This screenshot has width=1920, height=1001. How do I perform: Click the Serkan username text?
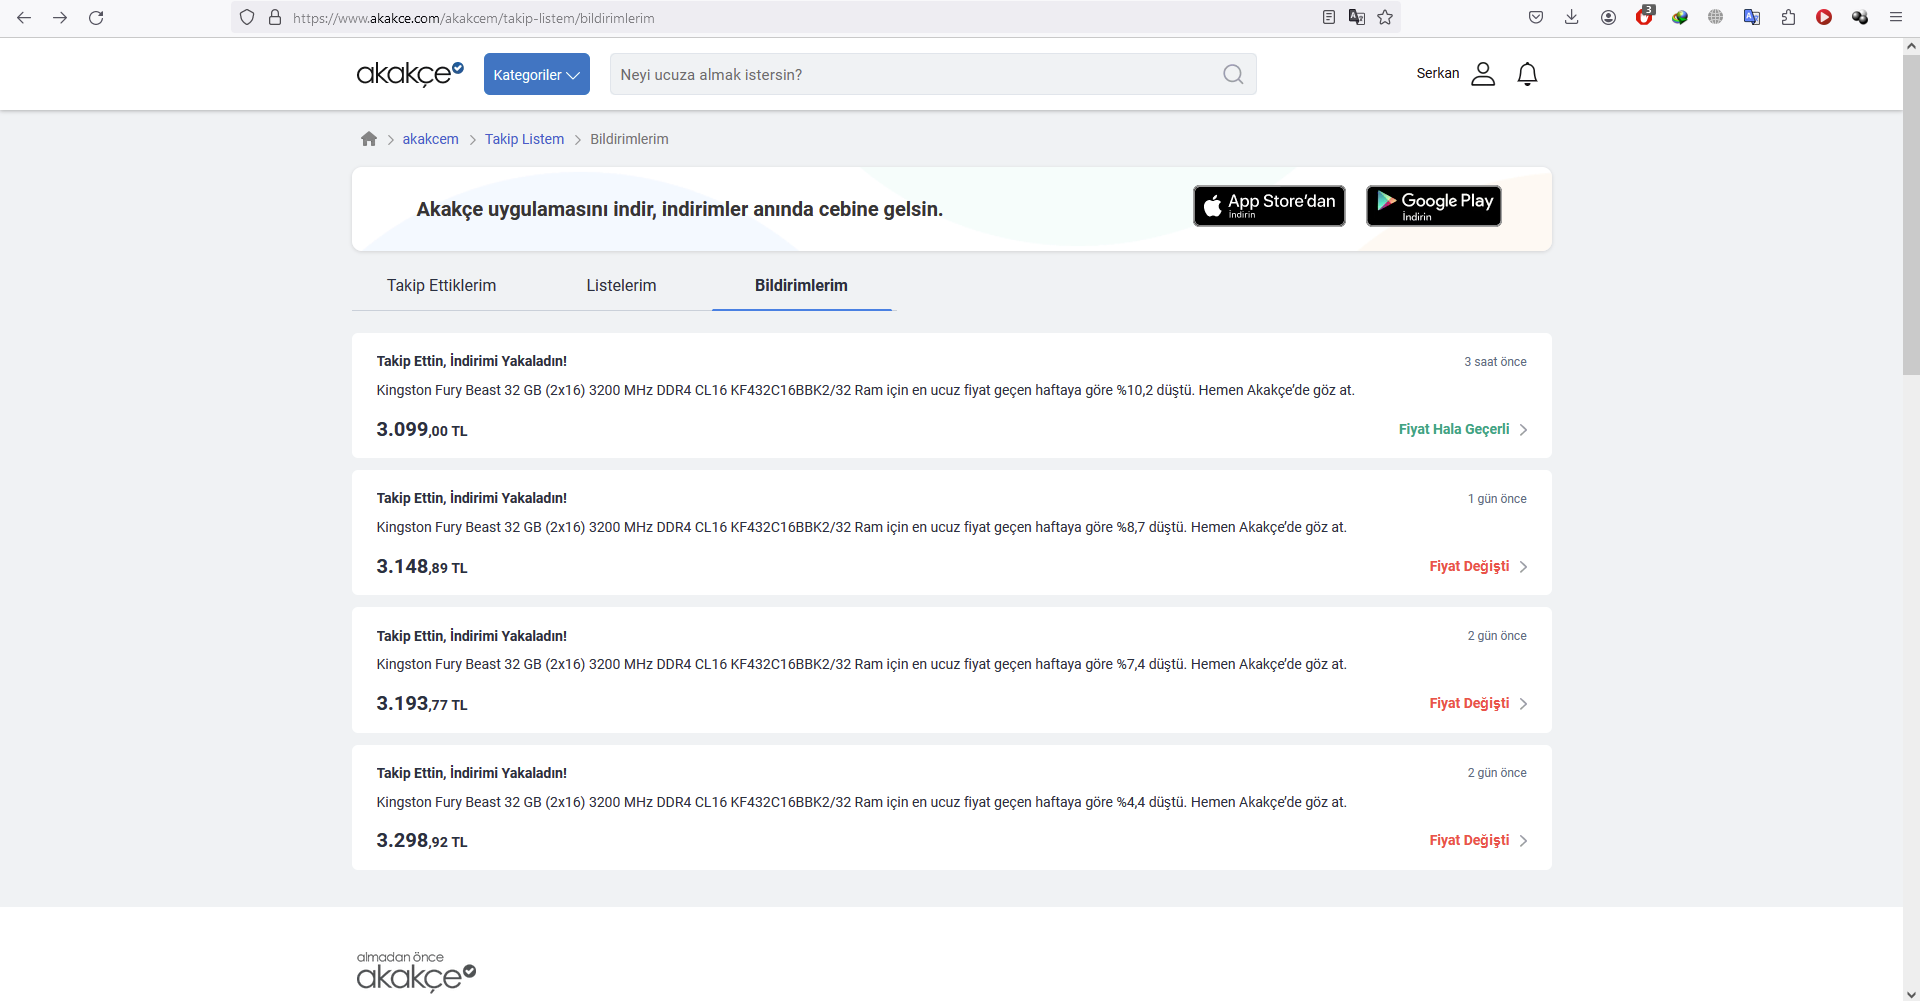coord(1438,73)
